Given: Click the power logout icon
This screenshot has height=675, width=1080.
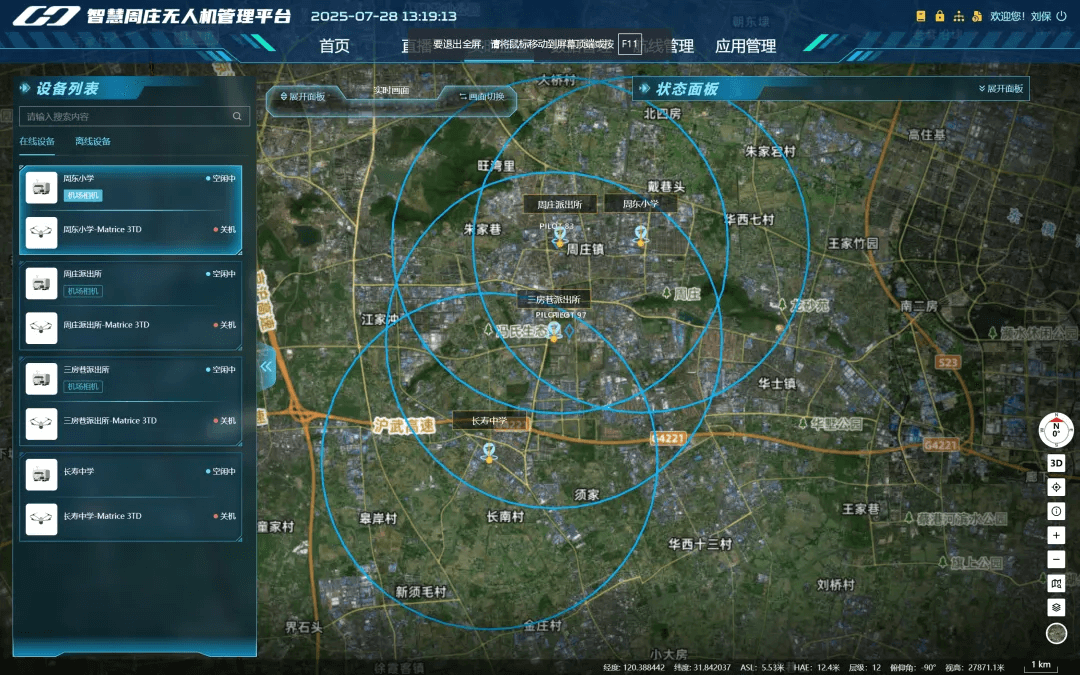Looking at the screenshot, I should 1061,16.
